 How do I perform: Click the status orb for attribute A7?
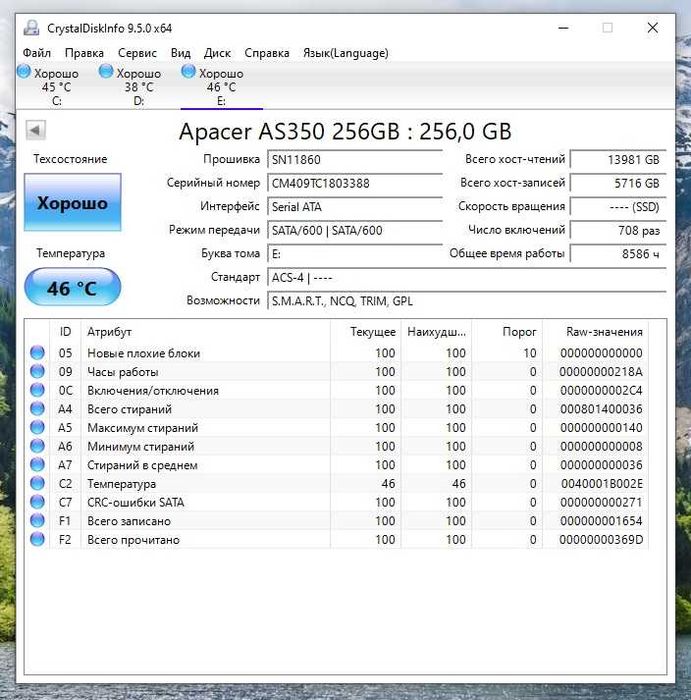[x=37, y=465]
